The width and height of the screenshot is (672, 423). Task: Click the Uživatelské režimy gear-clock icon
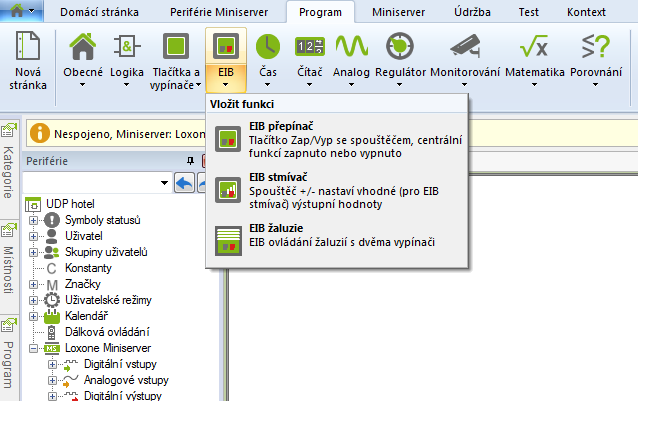pos(52,300)
